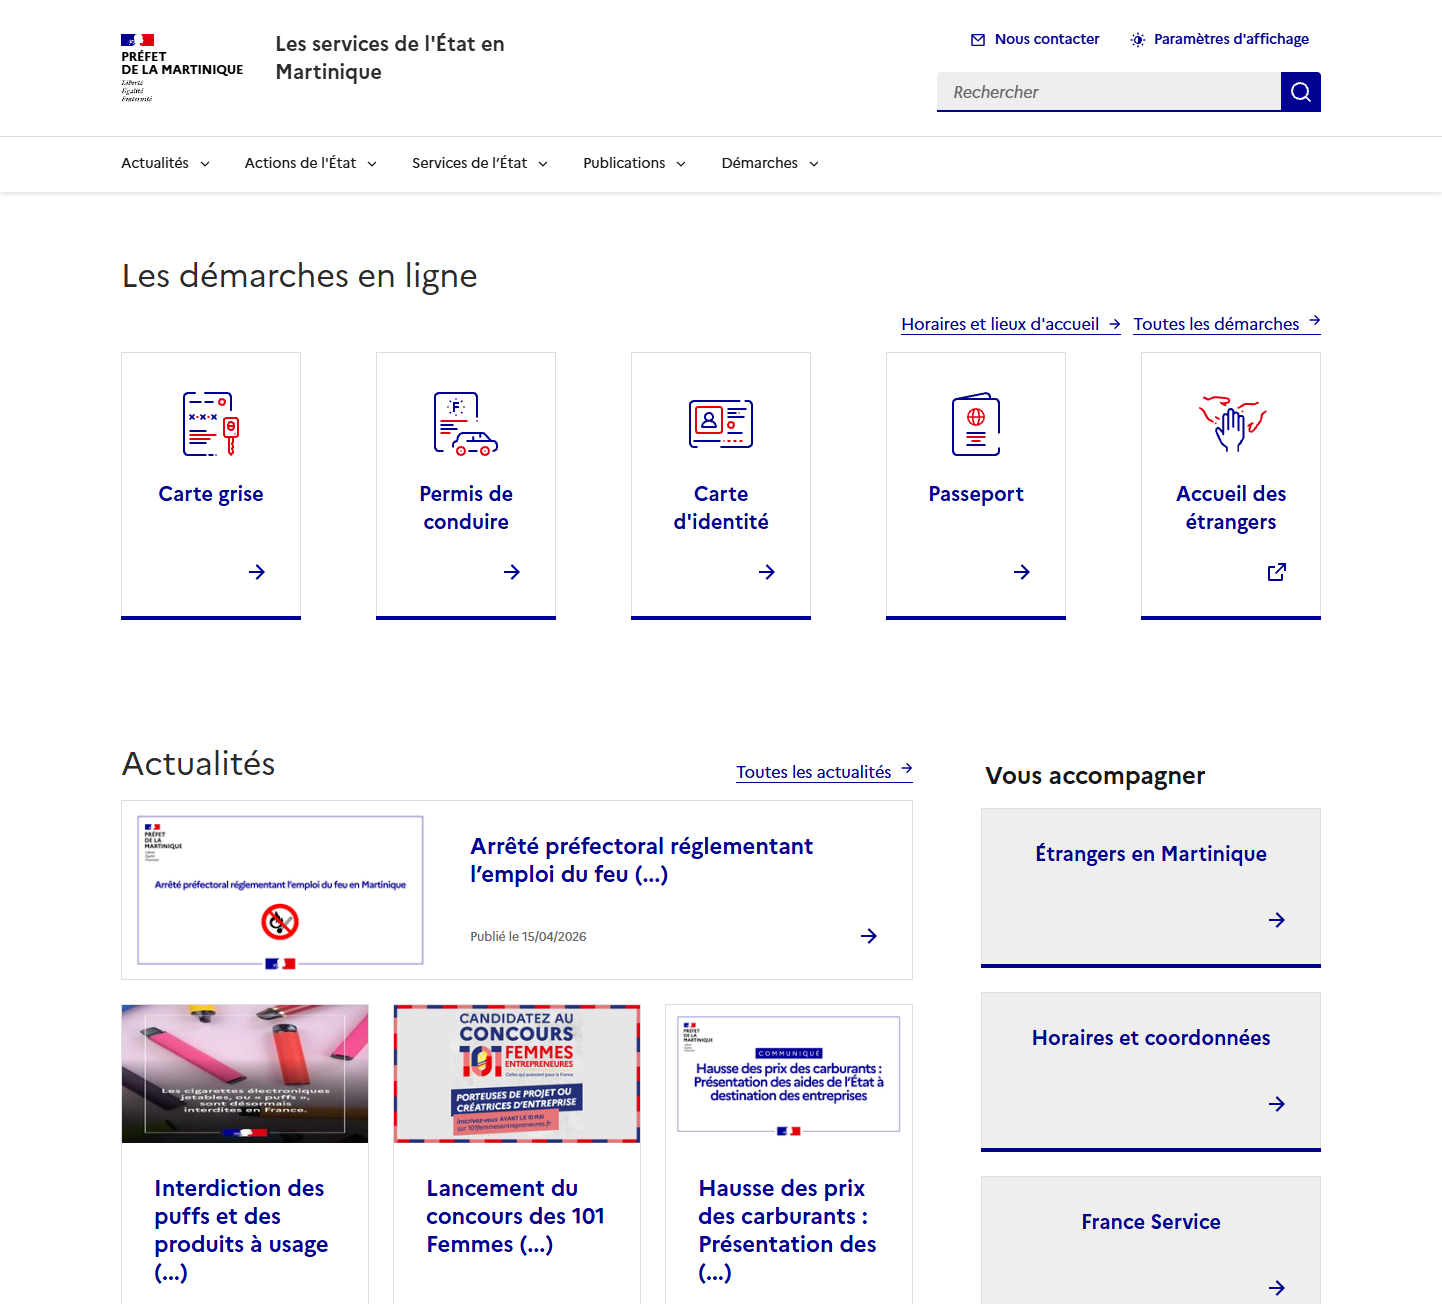
Task: Open the Démarches menu item
Action: click(770, 163)
